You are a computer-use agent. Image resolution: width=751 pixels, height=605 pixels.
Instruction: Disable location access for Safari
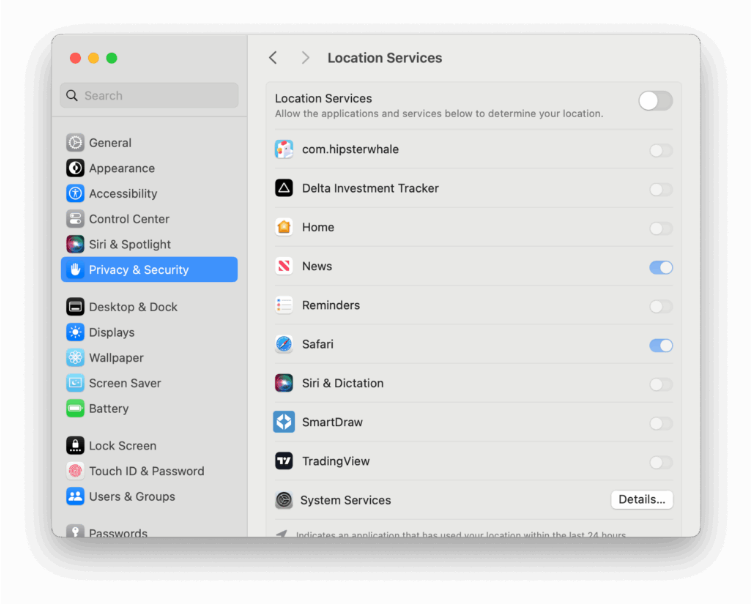click(661, 345)
